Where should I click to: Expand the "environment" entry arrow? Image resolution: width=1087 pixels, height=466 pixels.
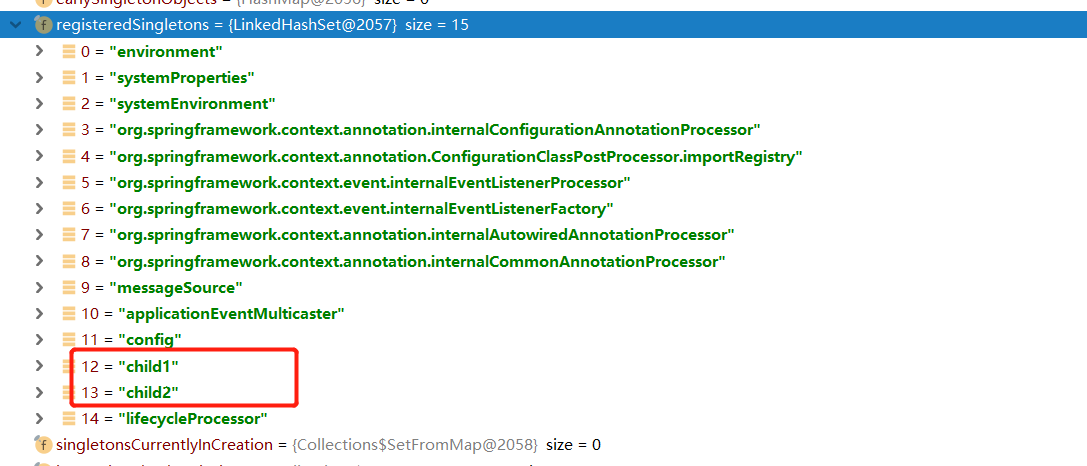pos(40,51)
